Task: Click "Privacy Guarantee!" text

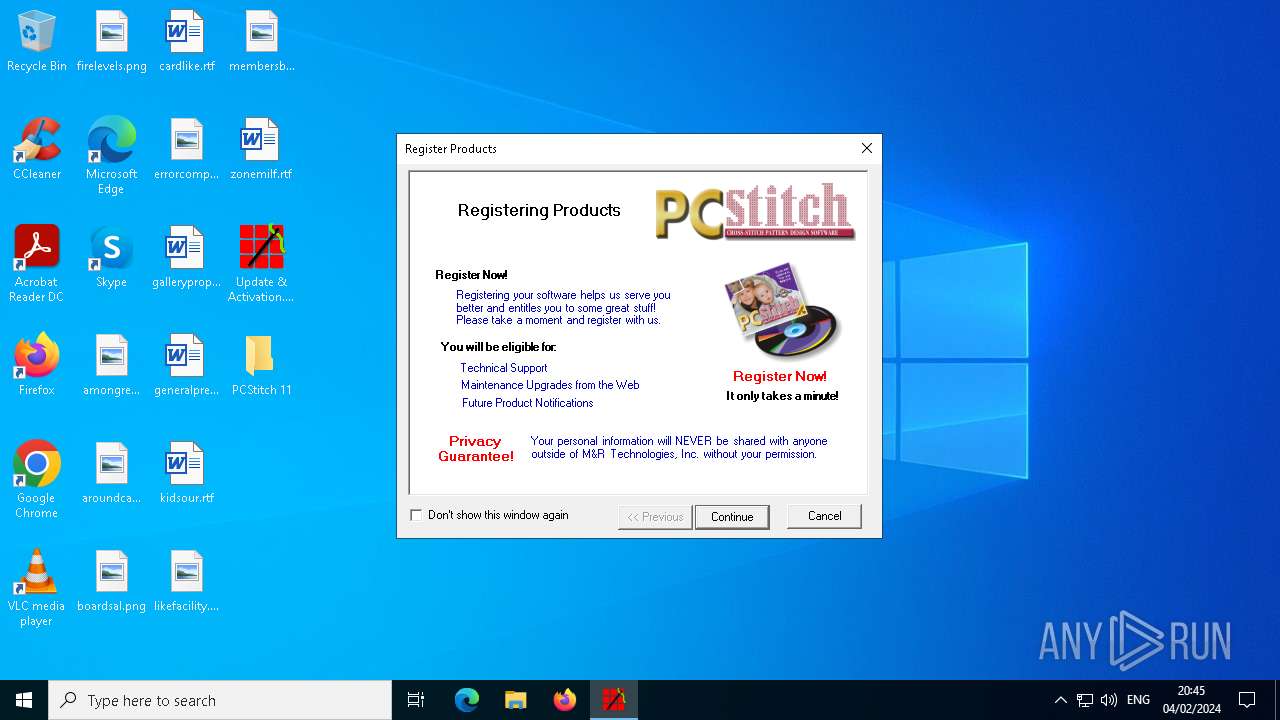Action: click(476, 448)
